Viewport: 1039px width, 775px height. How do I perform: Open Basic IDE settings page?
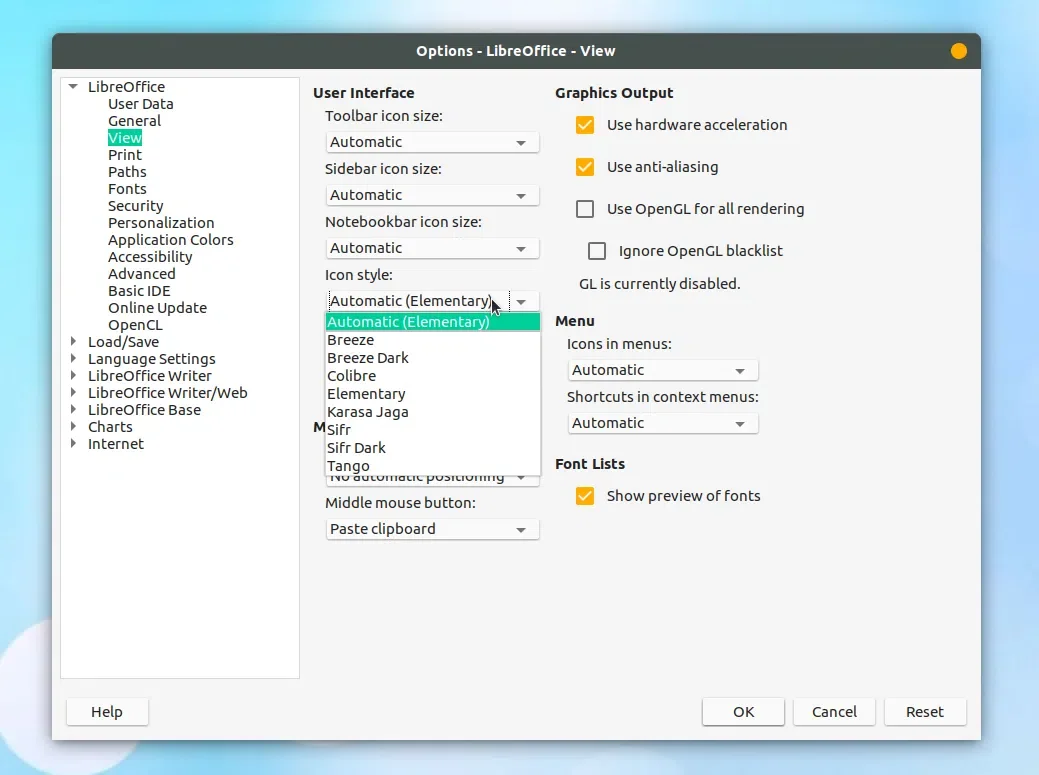coord(139,291)
